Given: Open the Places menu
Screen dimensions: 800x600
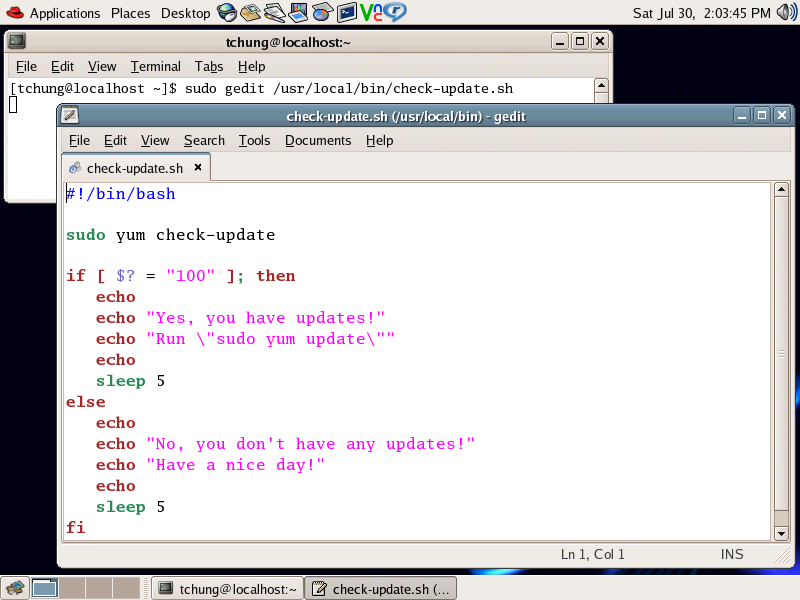Looking at the screenshot, I should pyautogui.click(x=131, y=13).
